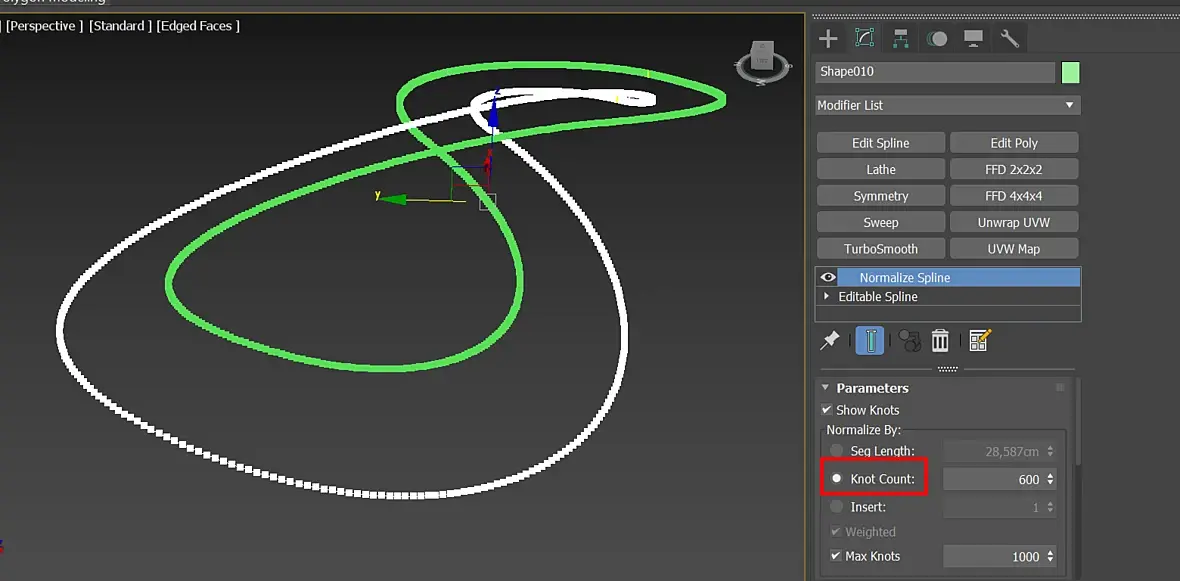Toggle Normalize Spline visibility eye
Viewport: 1180px width, 581px height.
coord(828,277)
